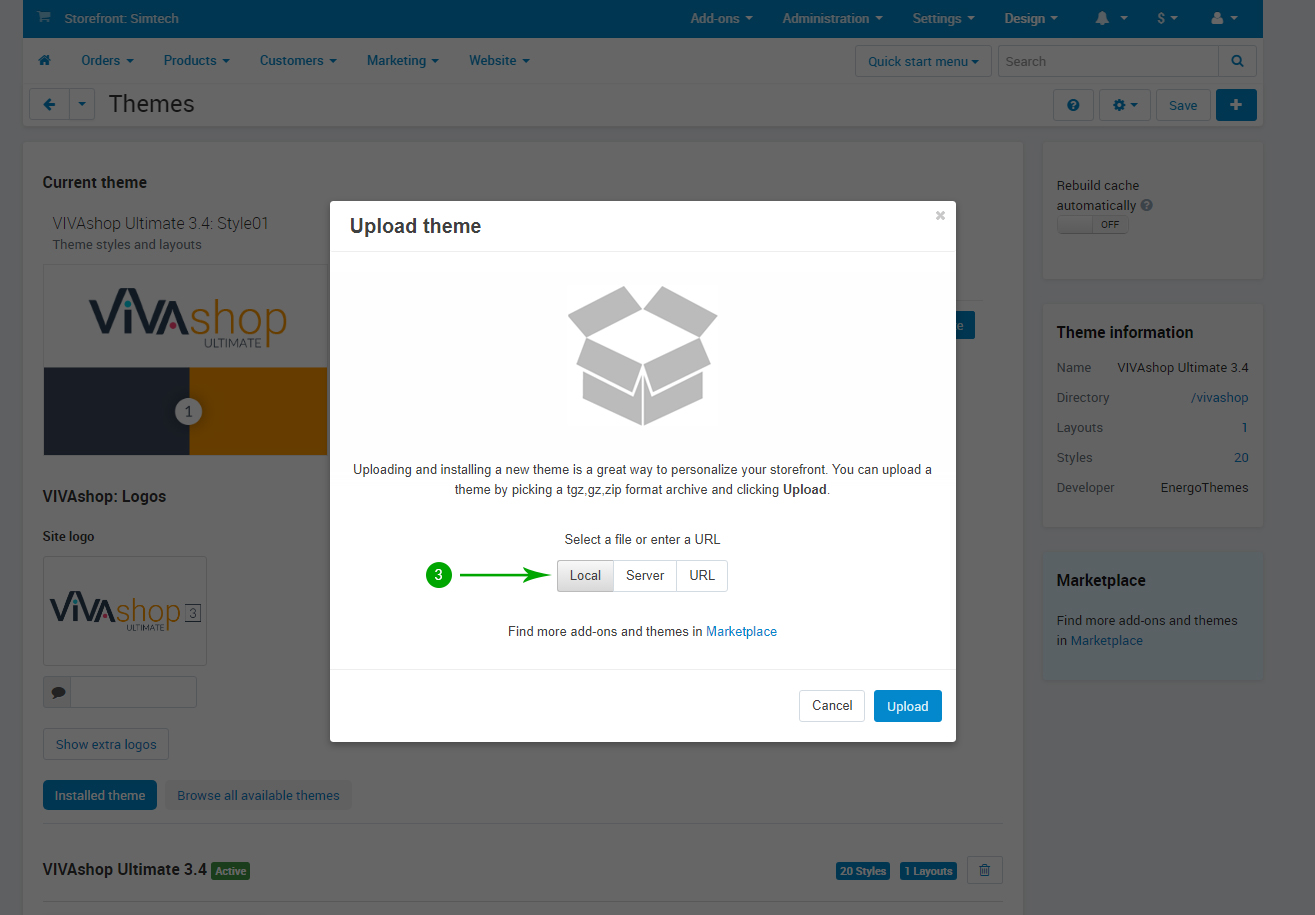
Task: Expand the currency dollar dropdown
Action: click(1167, 18)
